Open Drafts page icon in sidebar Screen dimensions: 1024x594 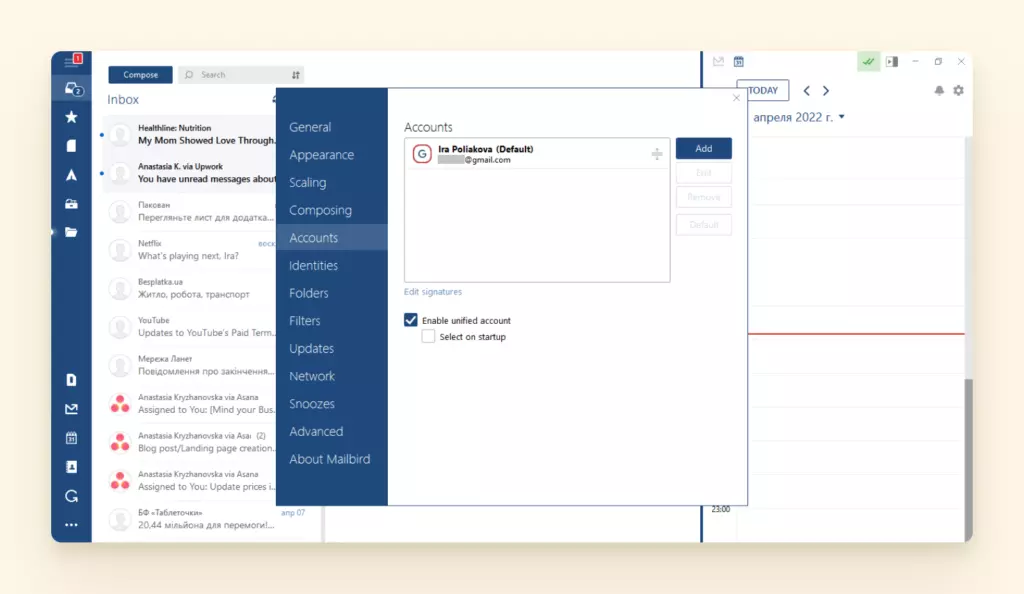click(x=71, y=146)
